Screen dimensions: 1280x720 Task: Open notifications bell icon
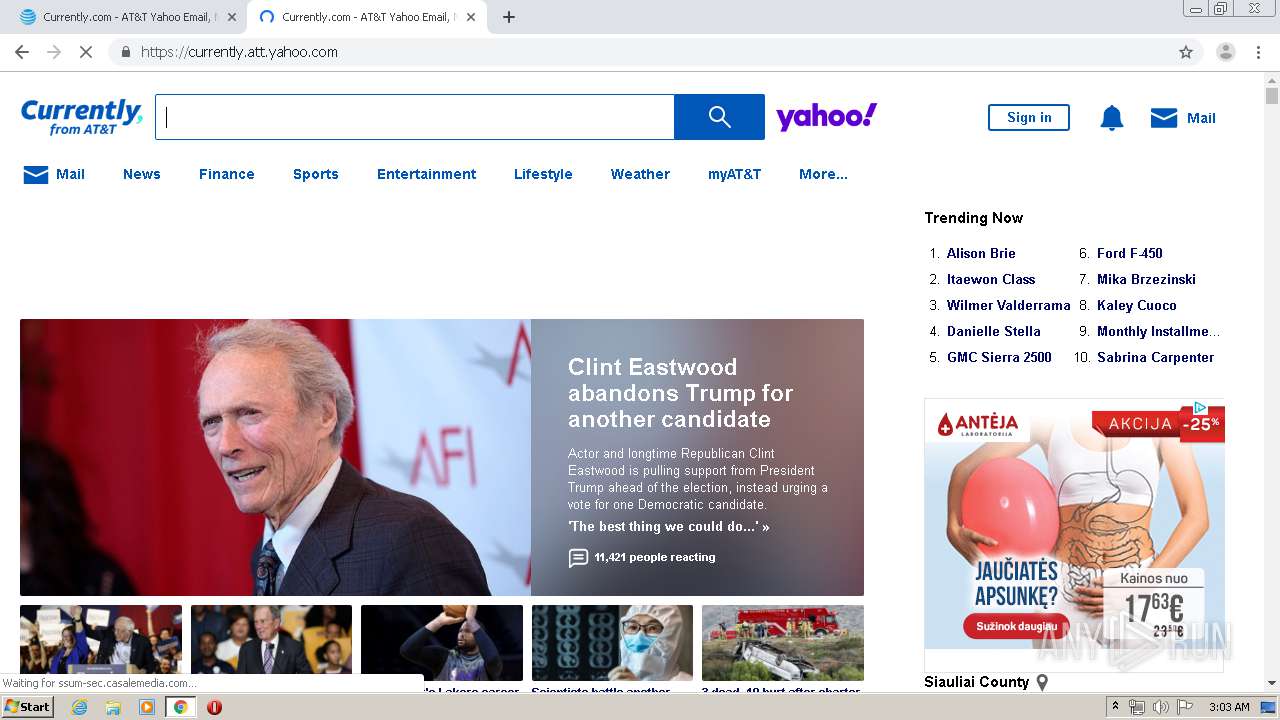[x=1112, y=118]
